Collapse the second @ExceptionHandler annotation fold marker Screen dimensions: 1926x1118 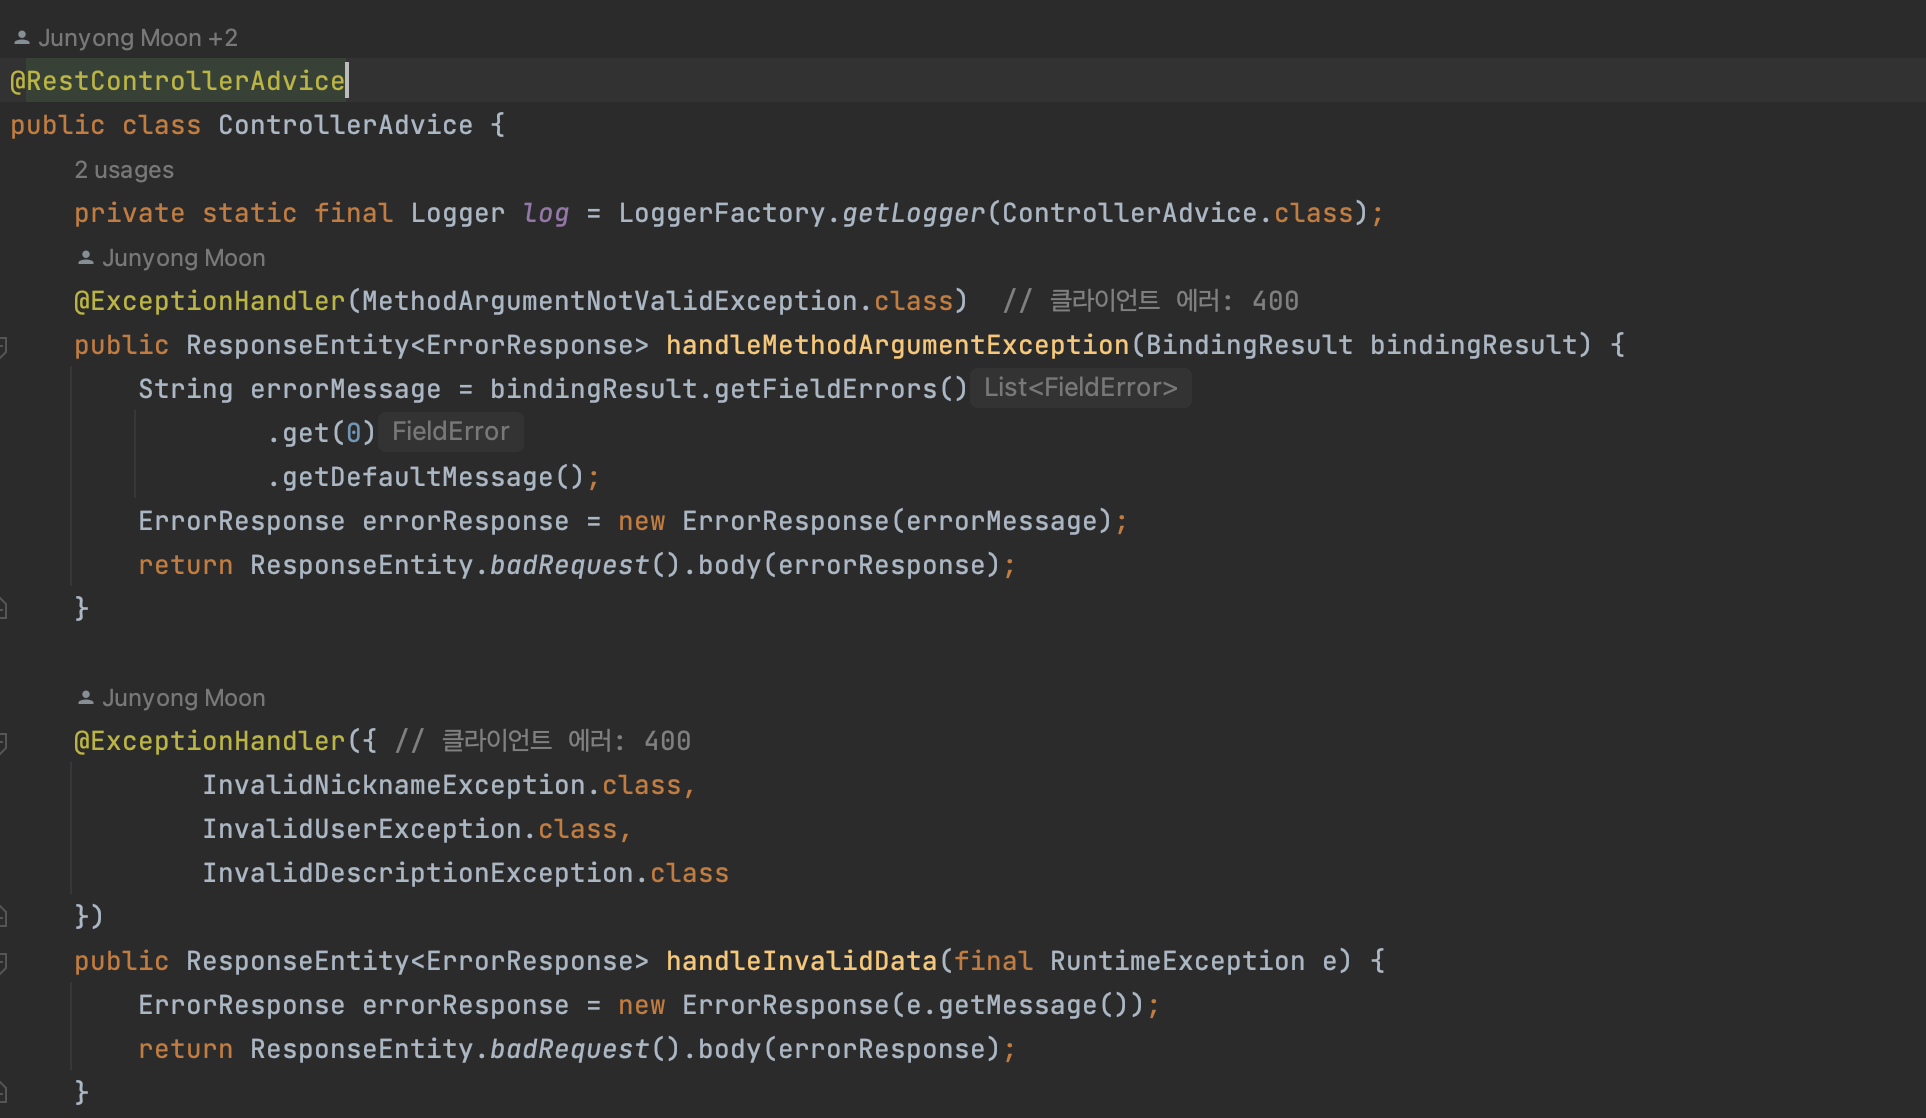4,742
